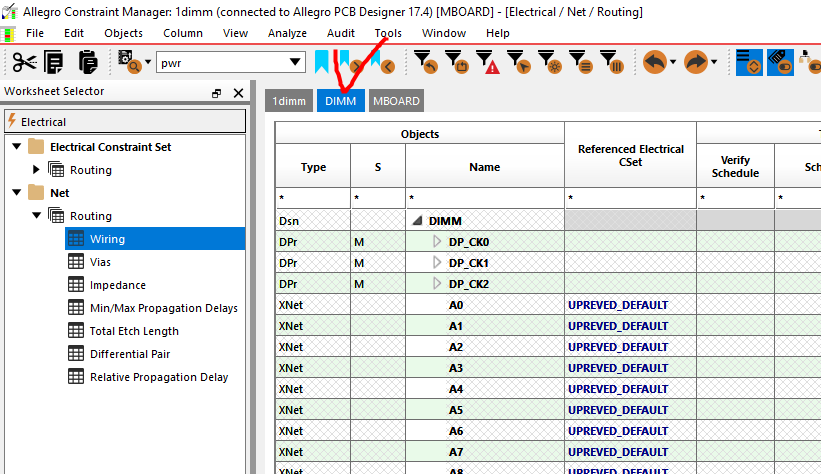Click the Type column filter field

pos(313,198)
